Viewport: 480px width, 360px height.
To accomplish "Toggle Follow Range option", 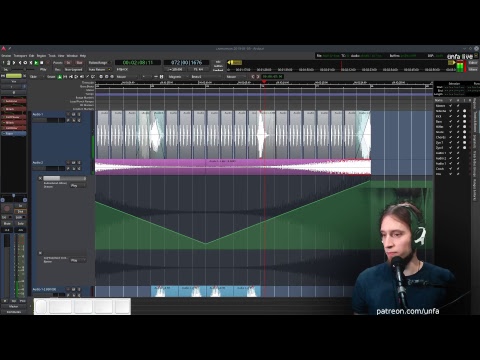I will (x=99, y=63).
